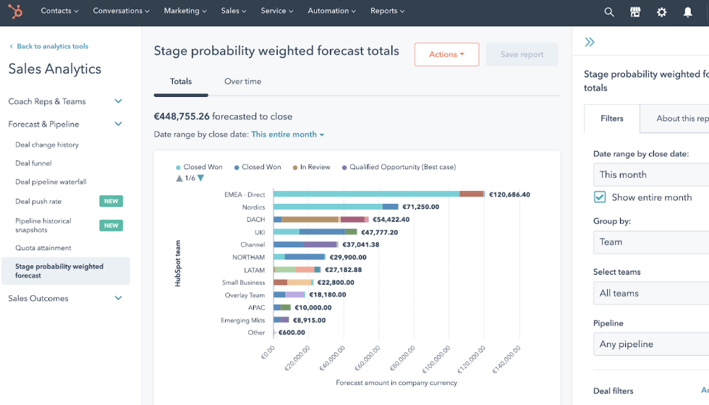Open the search magnifier icon
Image resolution: width=709 pixels, height=405 pixels.
point(609,12)
